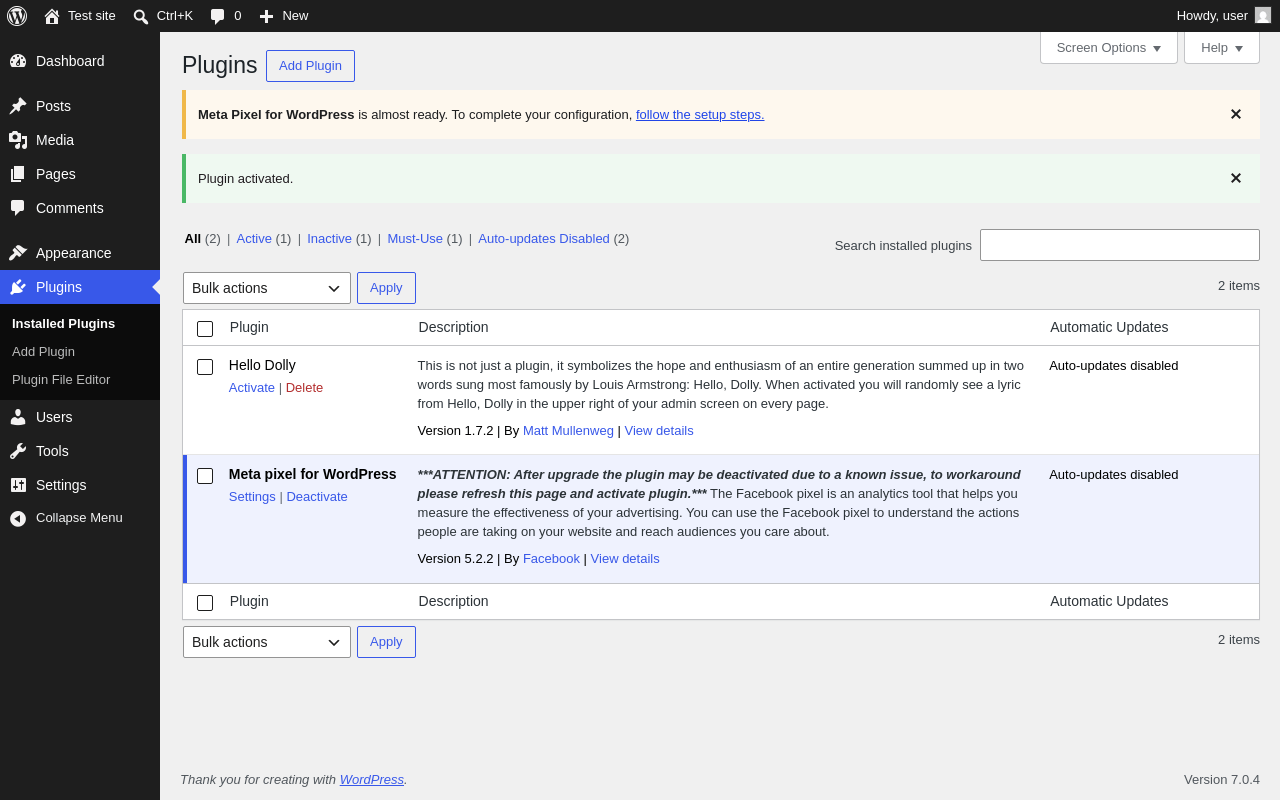The height and width of the screenshot is (800, 1280).
Task: Click the Plugins plug icon
Action: (x=18, y=287)
